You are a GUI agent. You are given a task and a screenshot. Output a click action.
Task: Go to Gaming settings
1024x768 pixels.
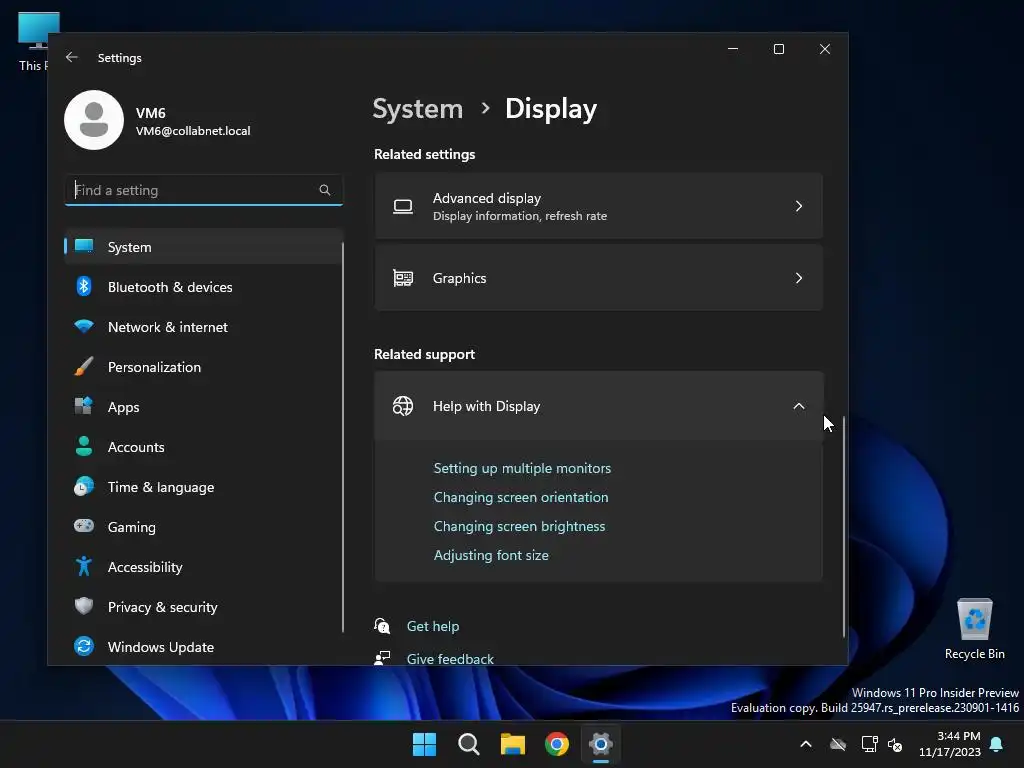(204, 526)
